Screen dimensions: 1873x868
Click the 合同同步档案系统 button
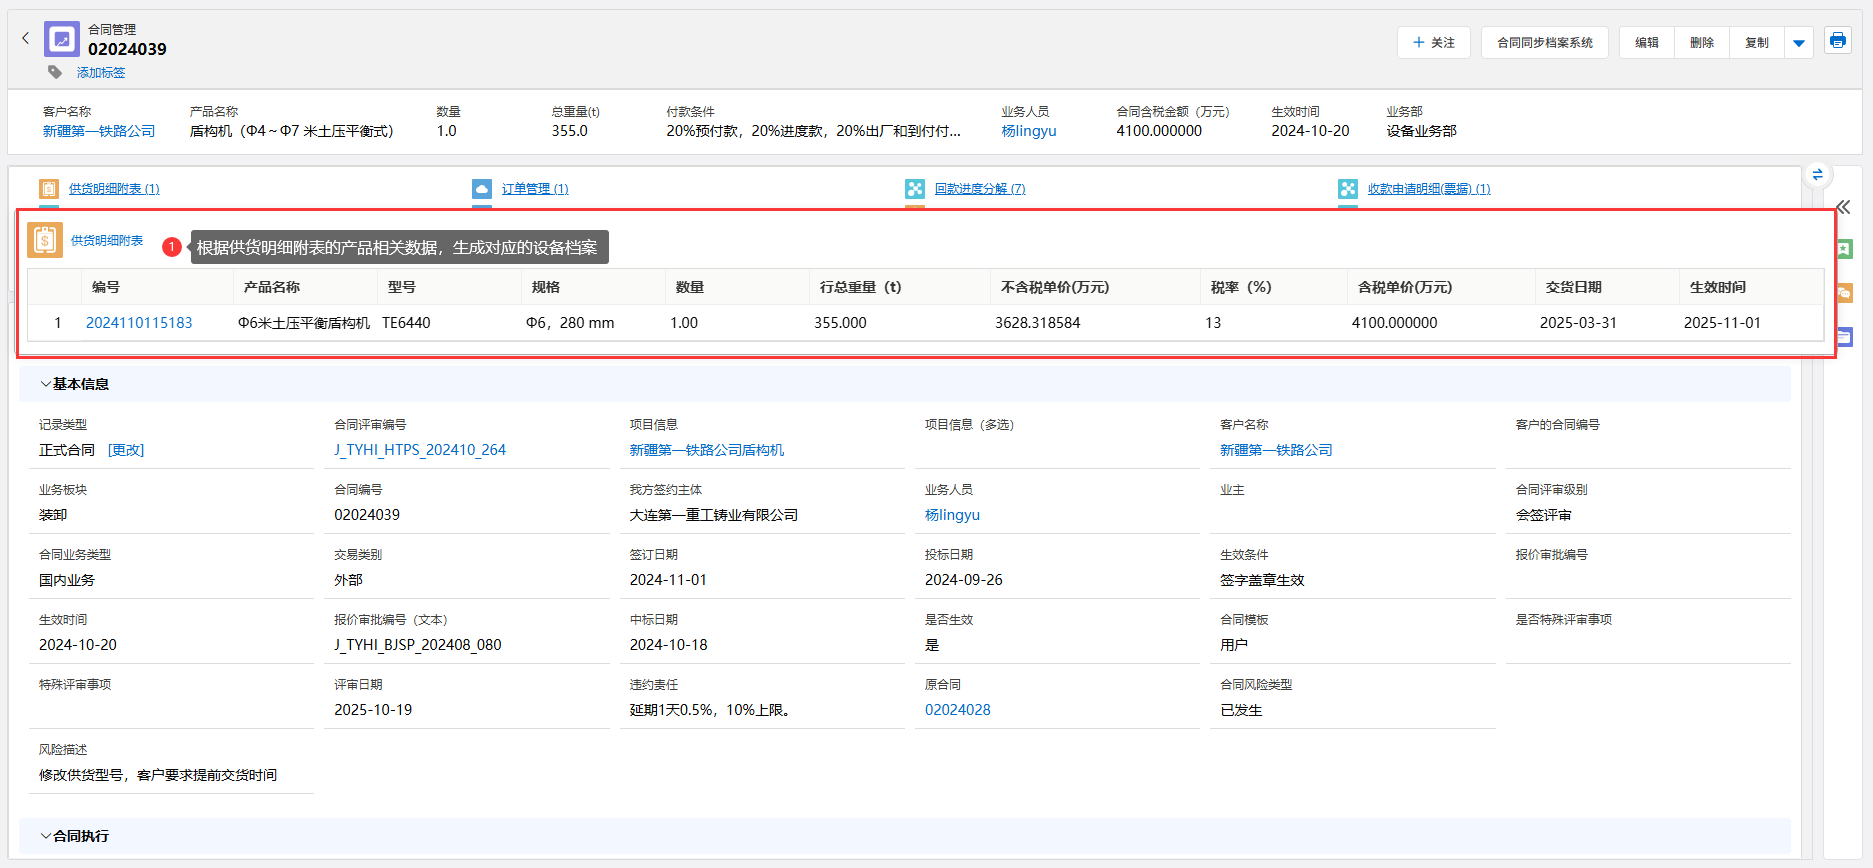coord(1544,43)
